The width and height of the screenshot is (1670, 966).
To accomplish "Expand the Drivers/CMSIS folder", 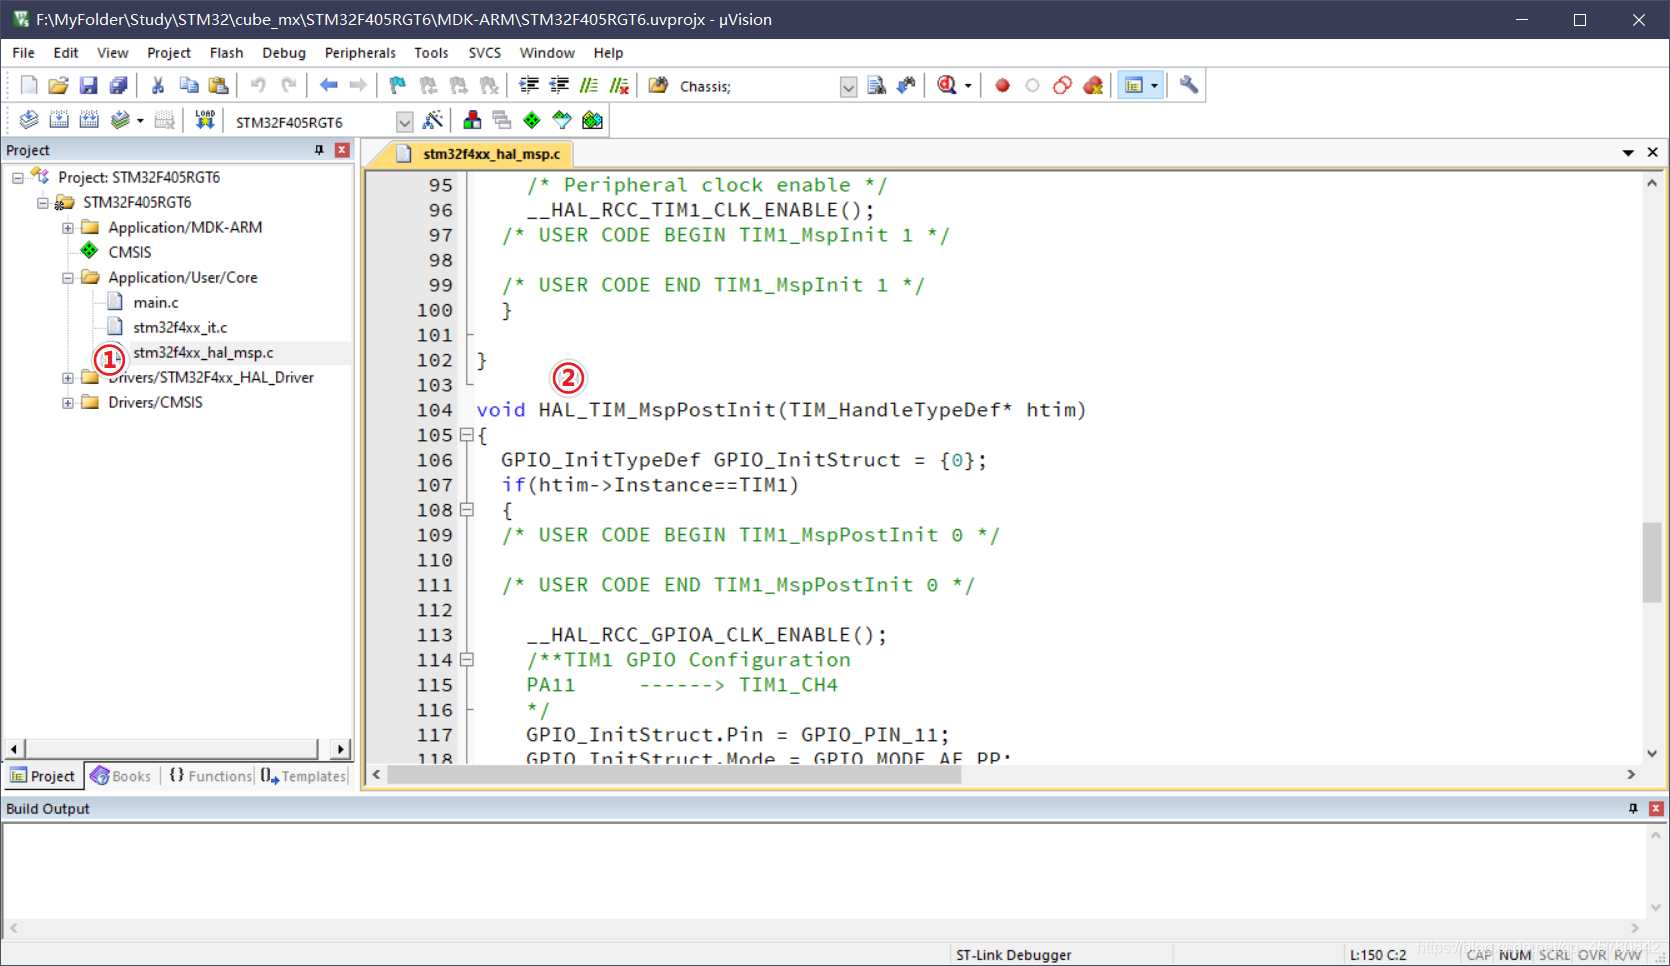I will (x=67, y=403).
